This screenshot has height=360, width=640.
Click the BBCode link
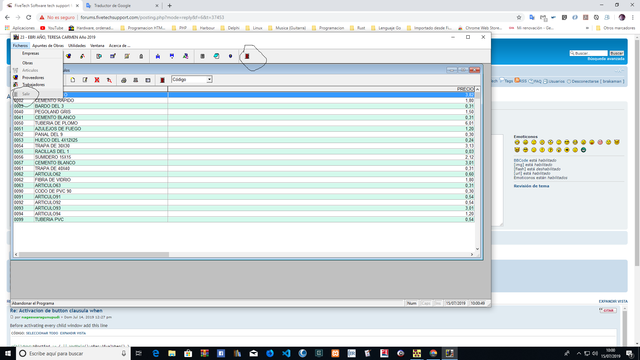521,160
